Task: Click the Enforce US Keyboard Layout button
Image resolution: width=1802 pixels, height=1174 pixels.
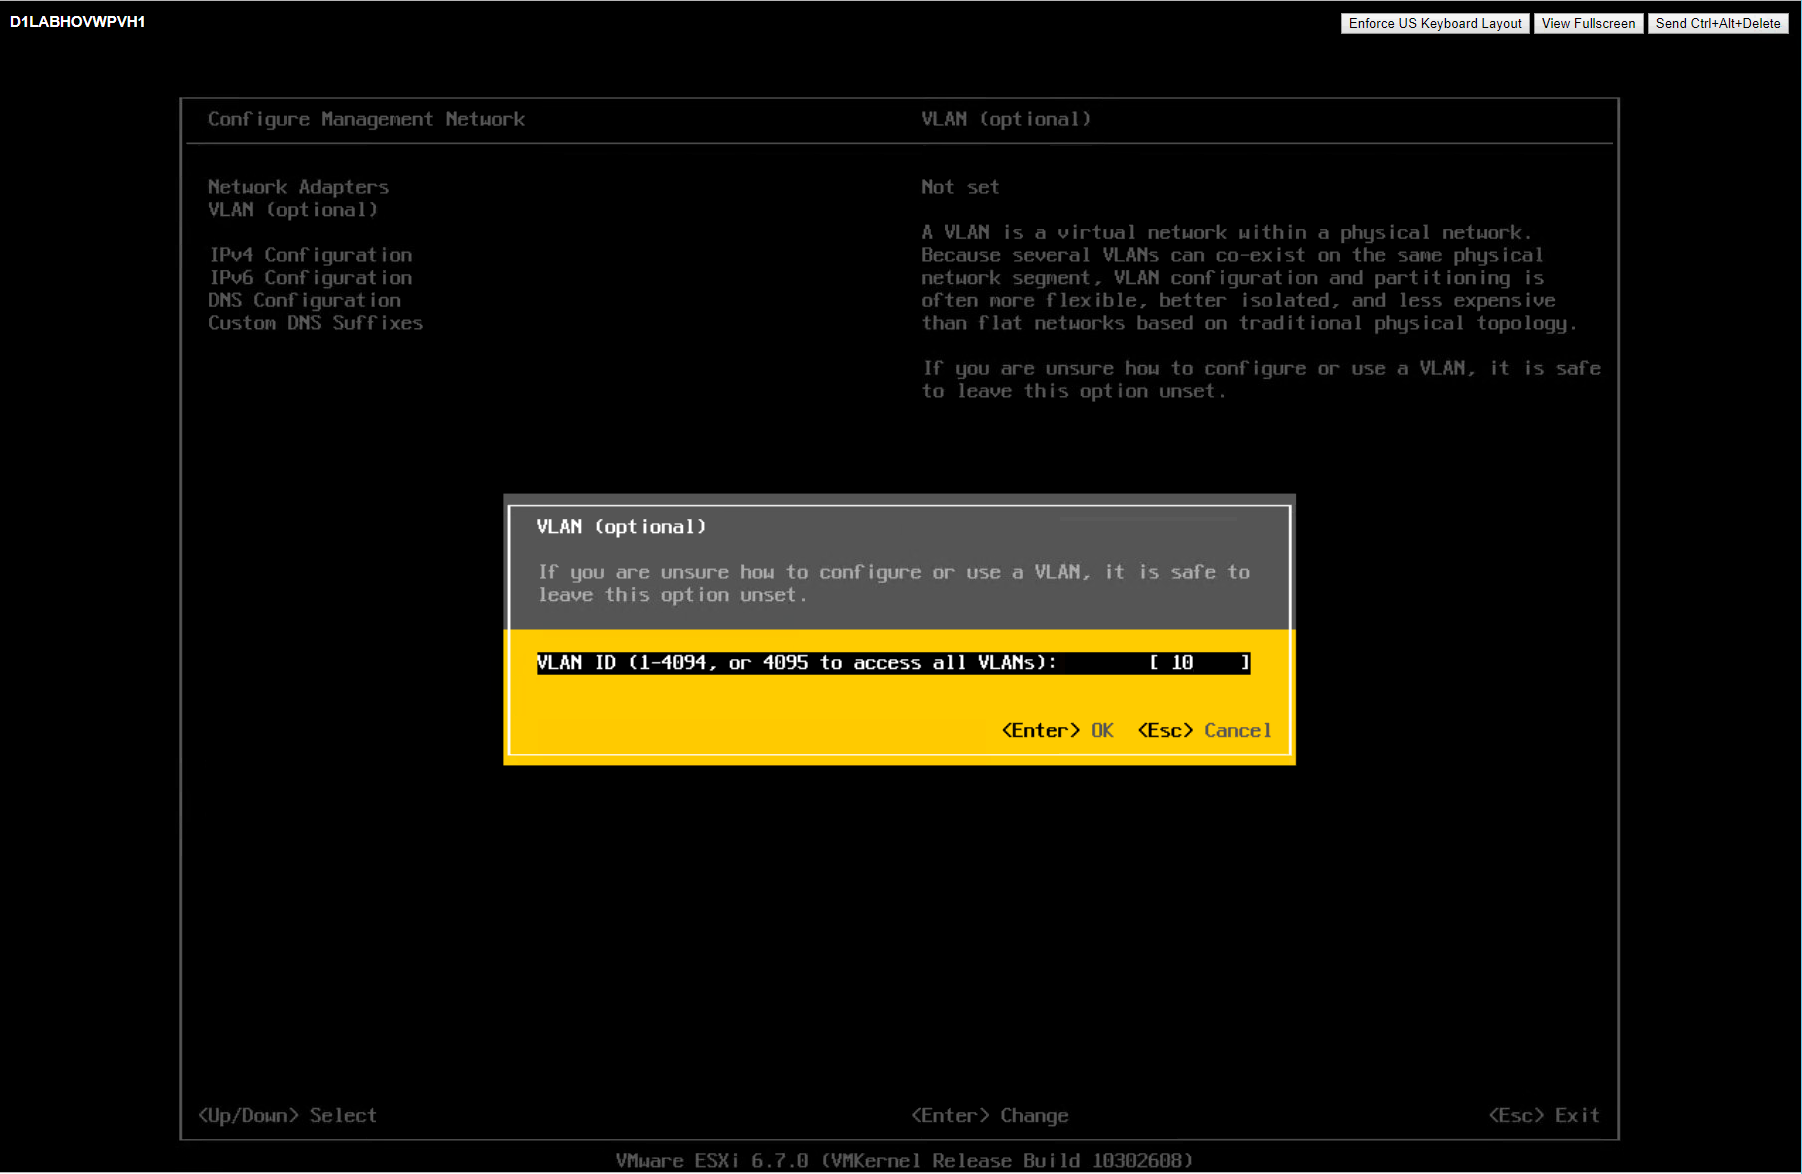Action: [1434, 23]
